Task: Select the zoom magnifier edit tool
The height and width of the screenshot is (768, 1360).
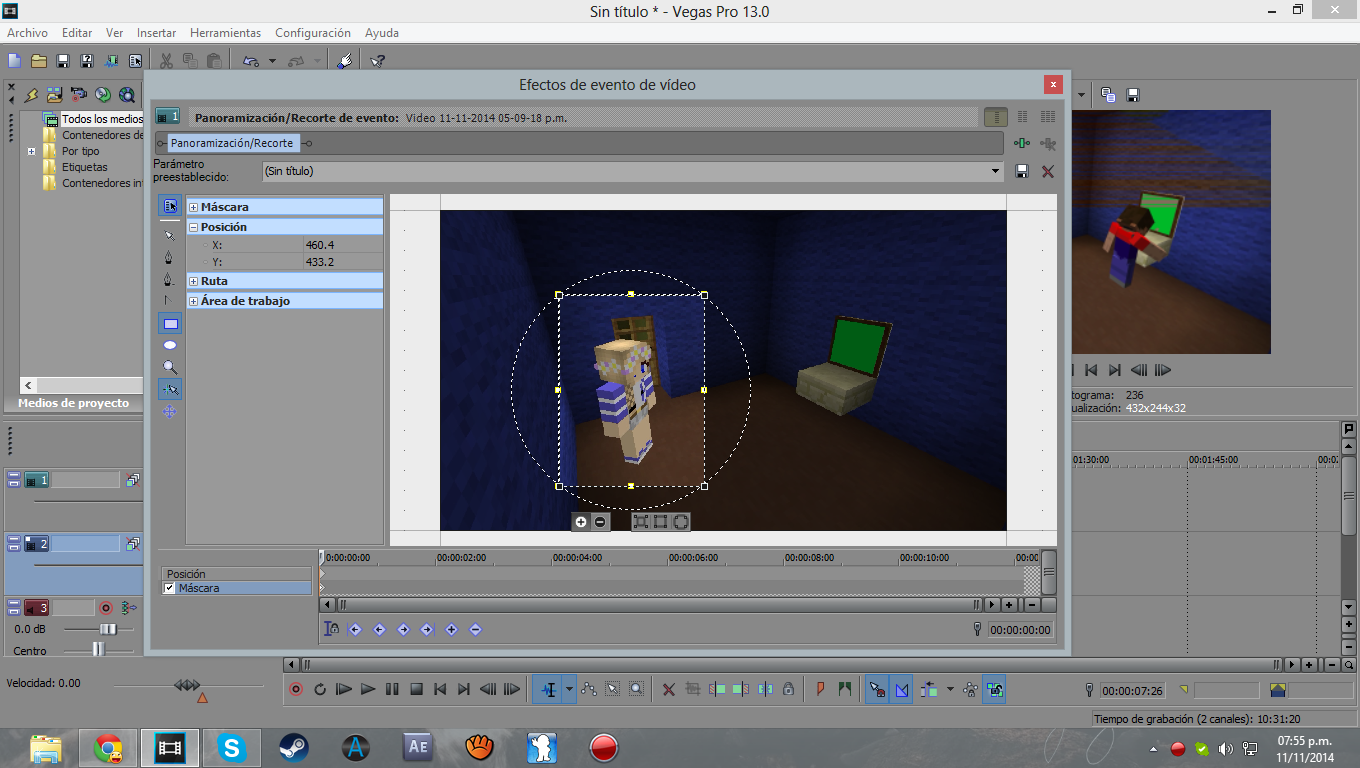Action: 170,367
